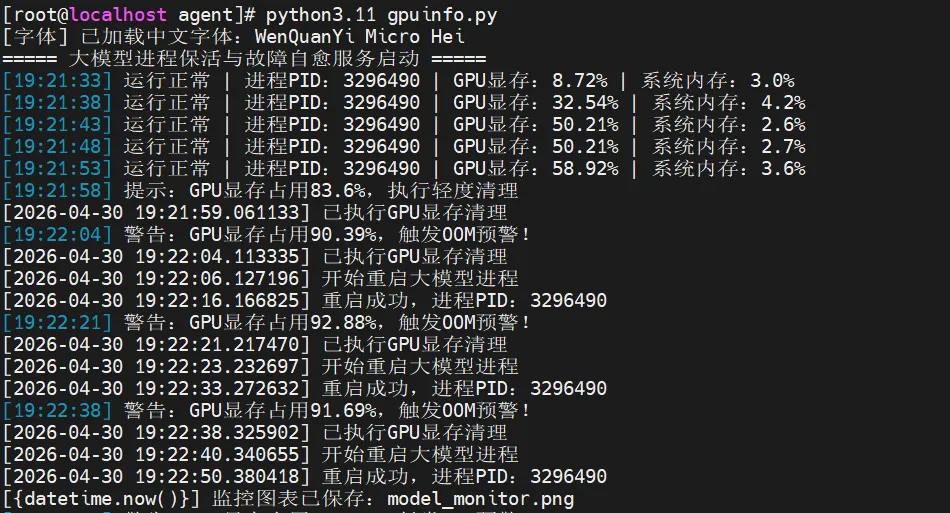Select 系统内存 value 4.2%
The image size is (950, 513).
point(783,102)
